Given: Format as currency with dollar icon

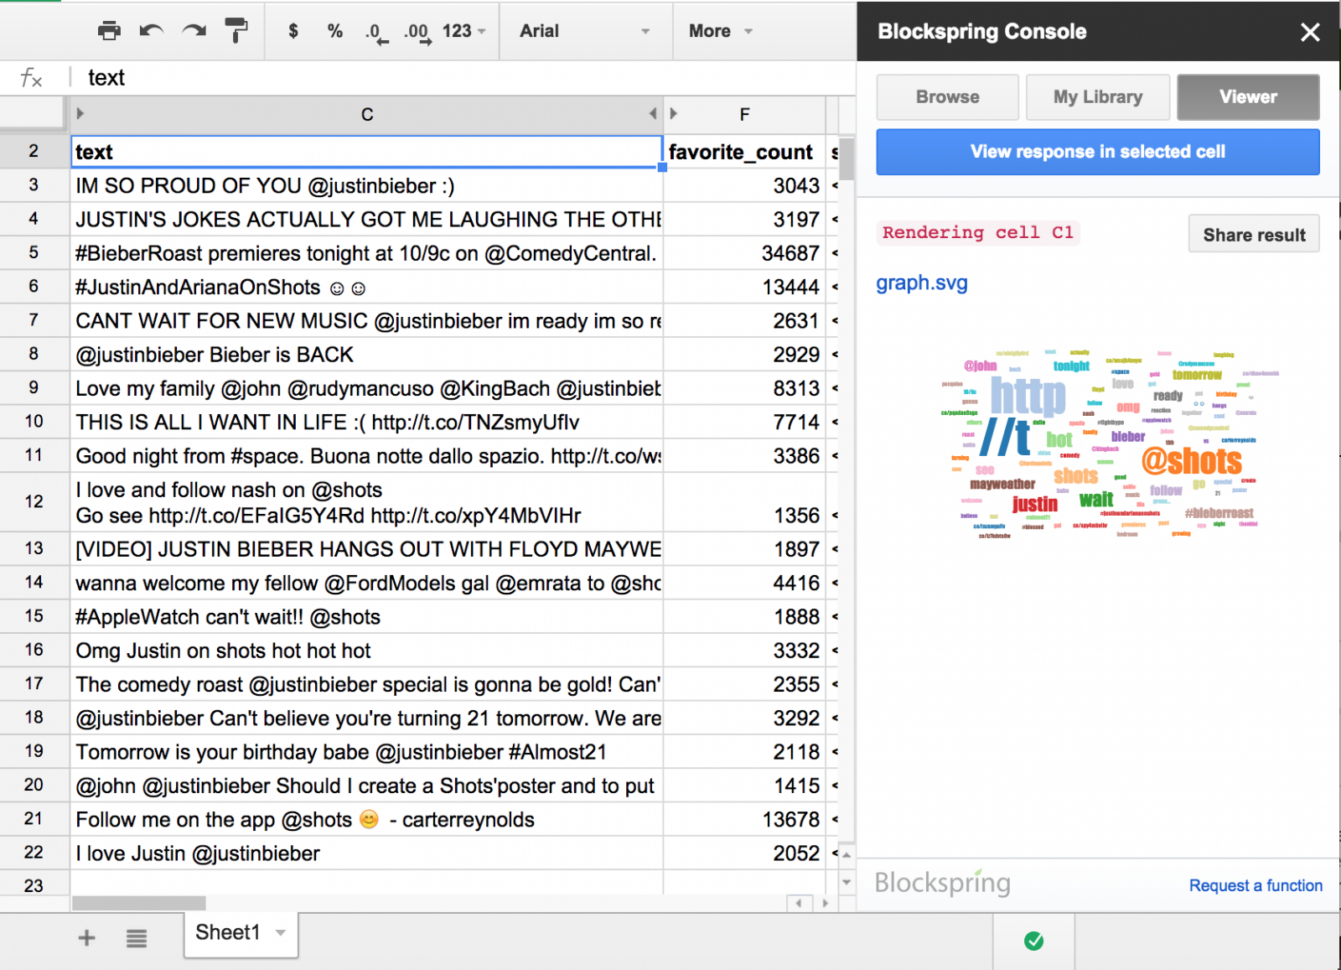Looking at the screenshot, I should pos(293,31).
